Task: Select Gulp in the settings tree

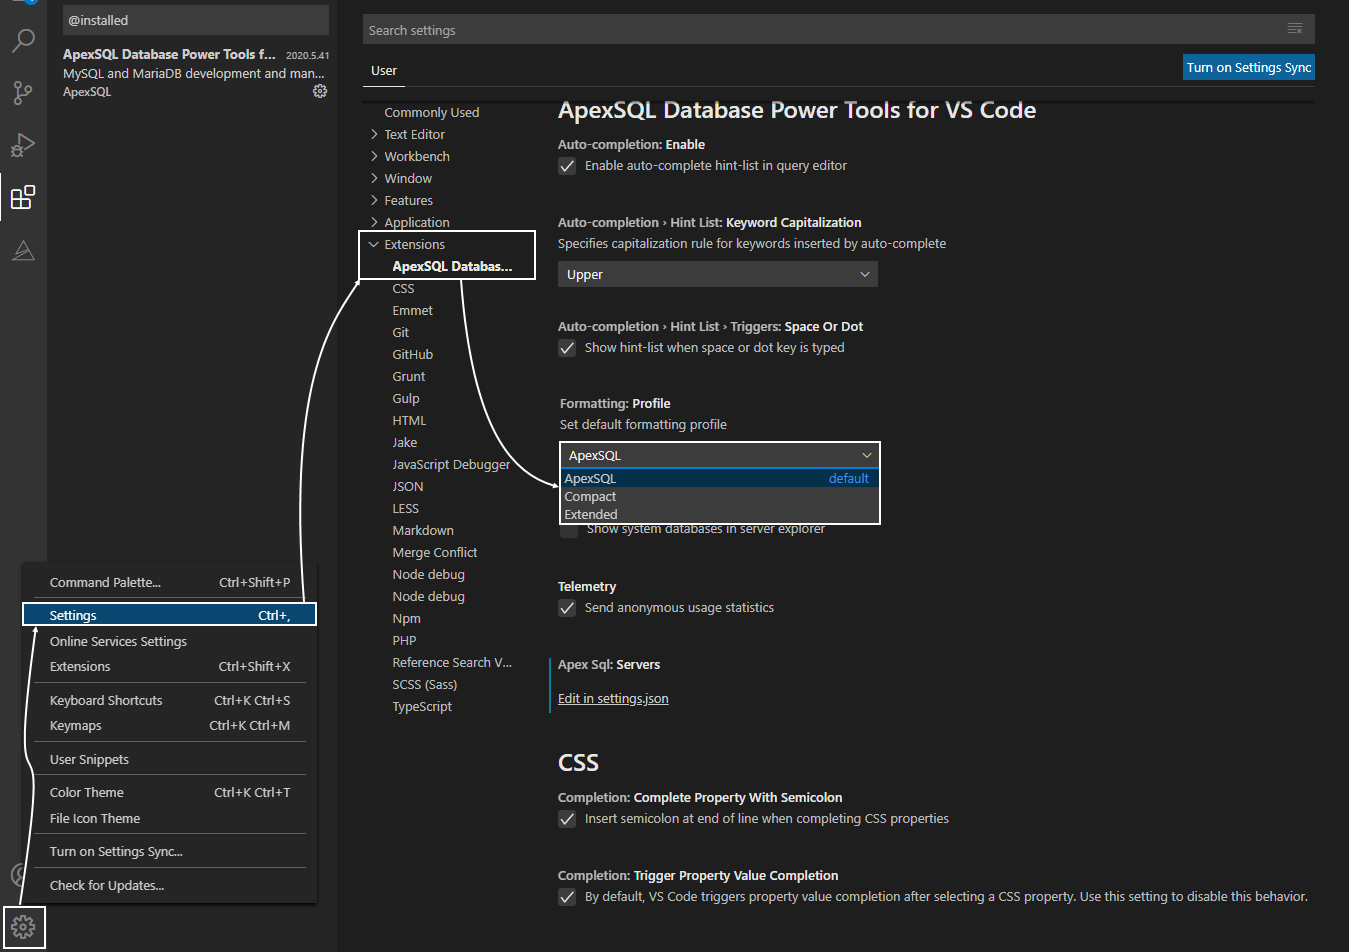Action: (405, 398)
